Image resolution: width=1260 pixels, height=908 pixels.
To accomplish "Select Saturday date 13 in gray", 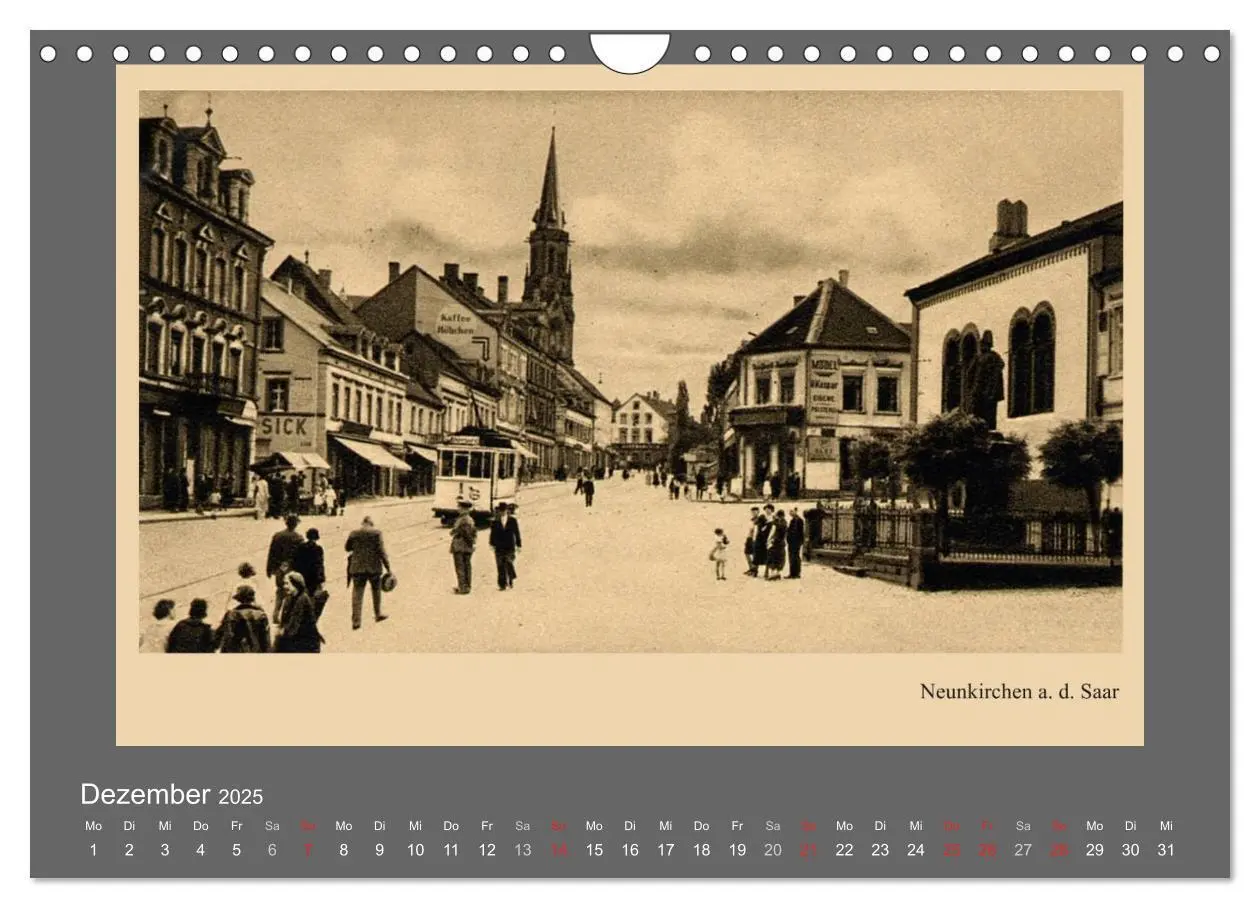I will [523, 850].
